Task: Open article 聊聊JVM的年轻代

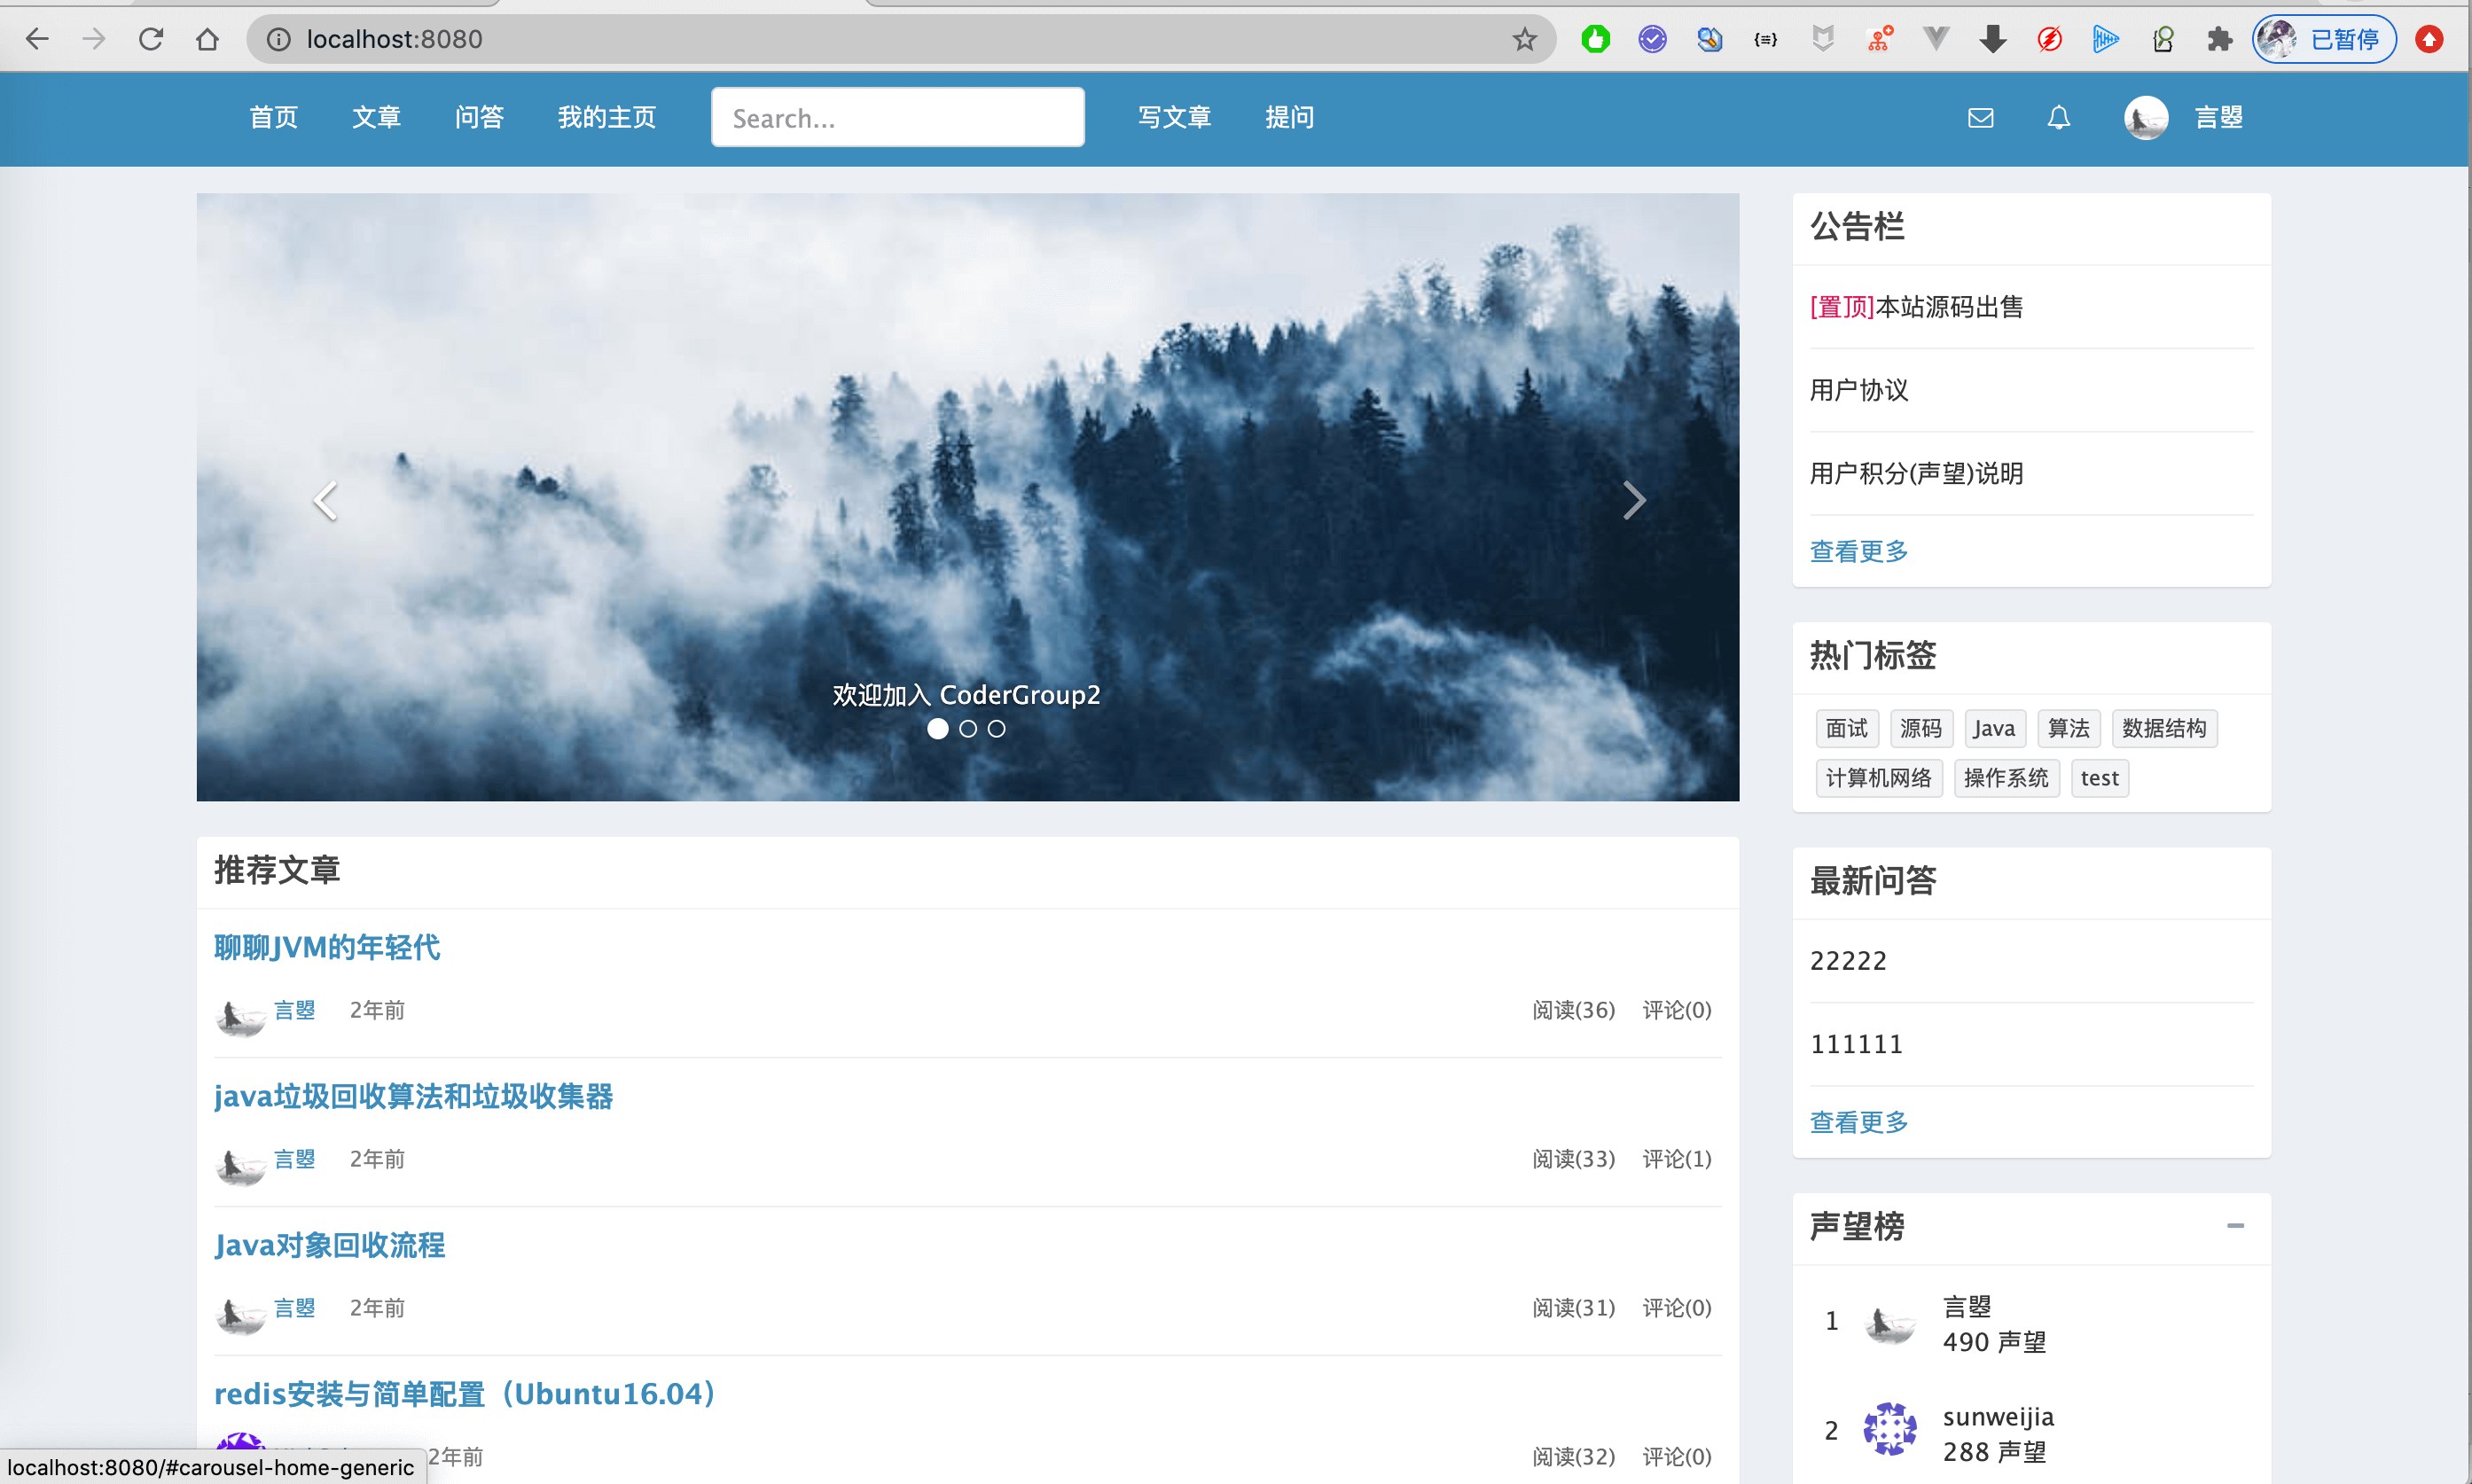Action: coord(327,946)
